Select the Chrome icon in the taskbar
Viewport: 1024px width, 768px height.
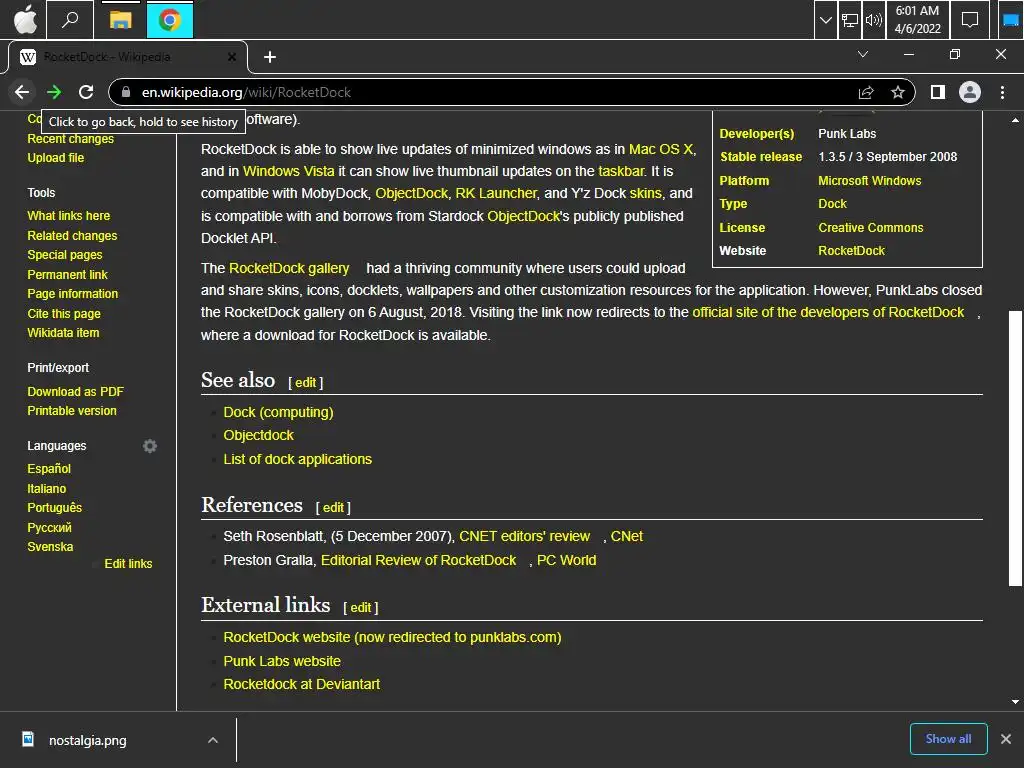point(170,20)
